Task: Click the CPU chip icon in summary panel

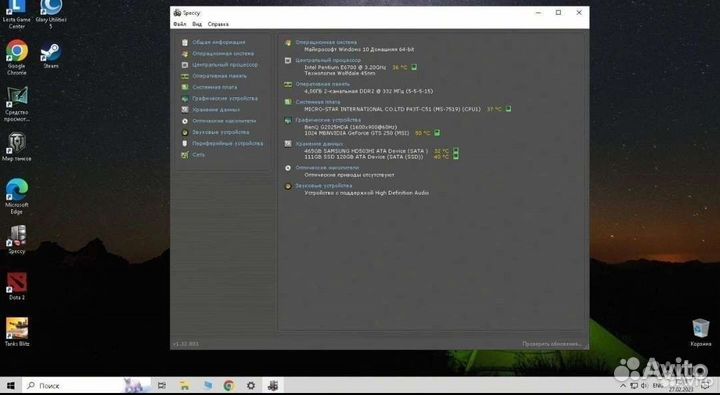Action: [x=288, y=60]
